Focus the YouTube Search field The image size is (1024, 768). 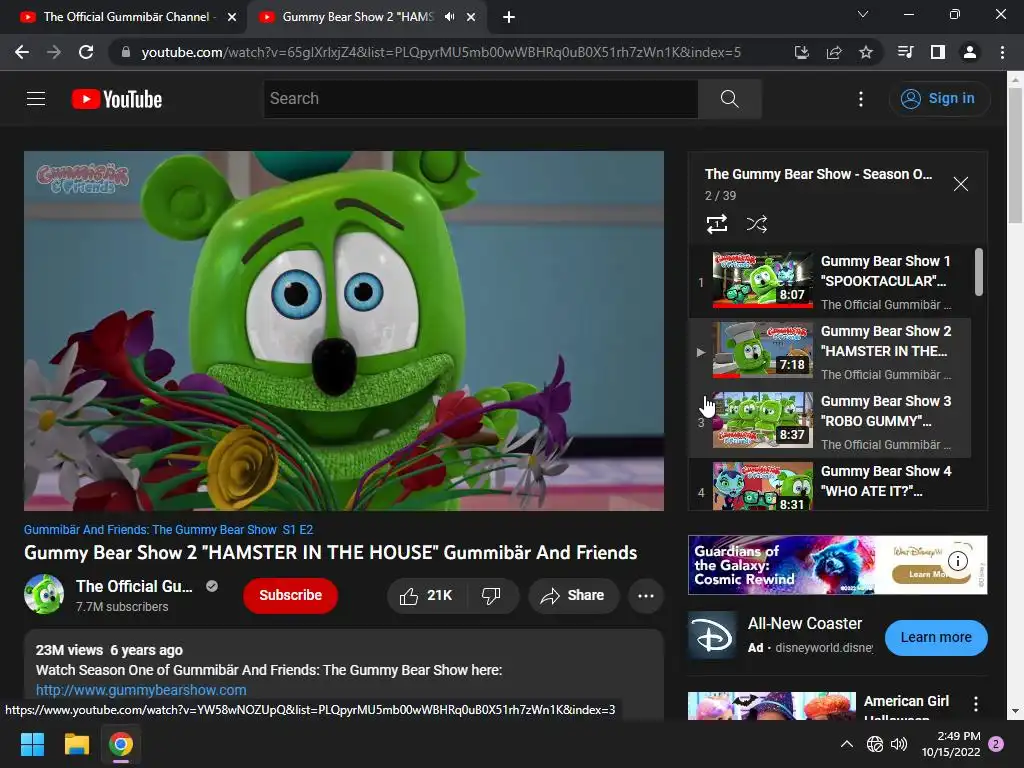pyautogui.click(x=481, y=99)
